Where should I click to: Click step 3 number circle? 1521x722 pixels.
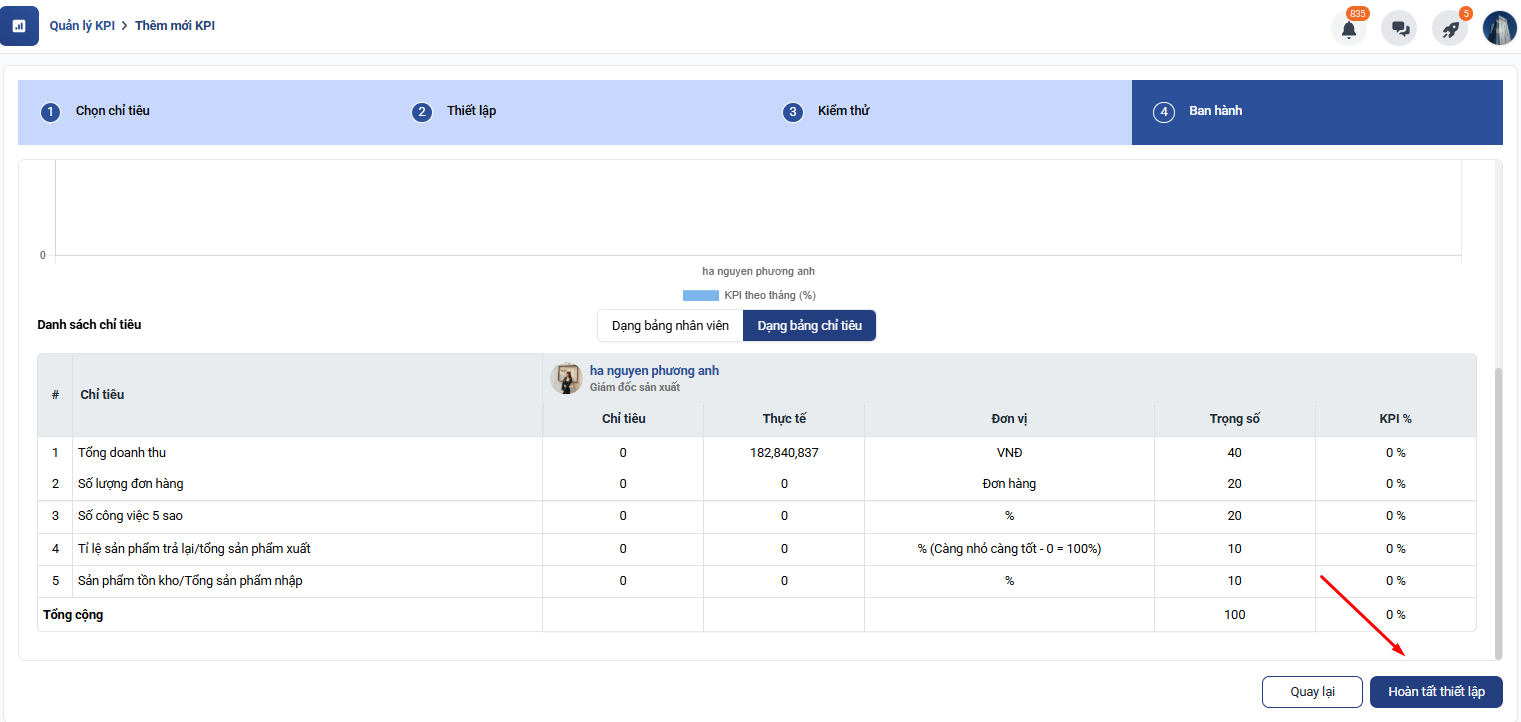point(792,112)
